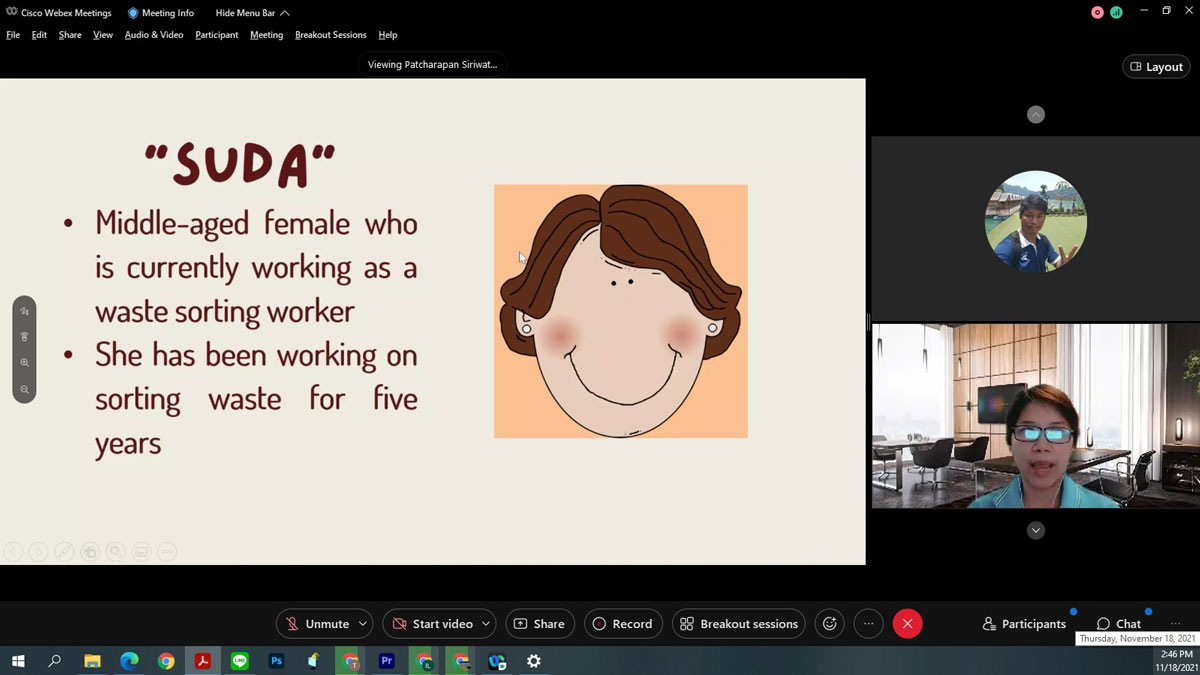This screenshot has width=1200, height=675.
Task: Open the Chat panel
Action: pos(1119,624)
